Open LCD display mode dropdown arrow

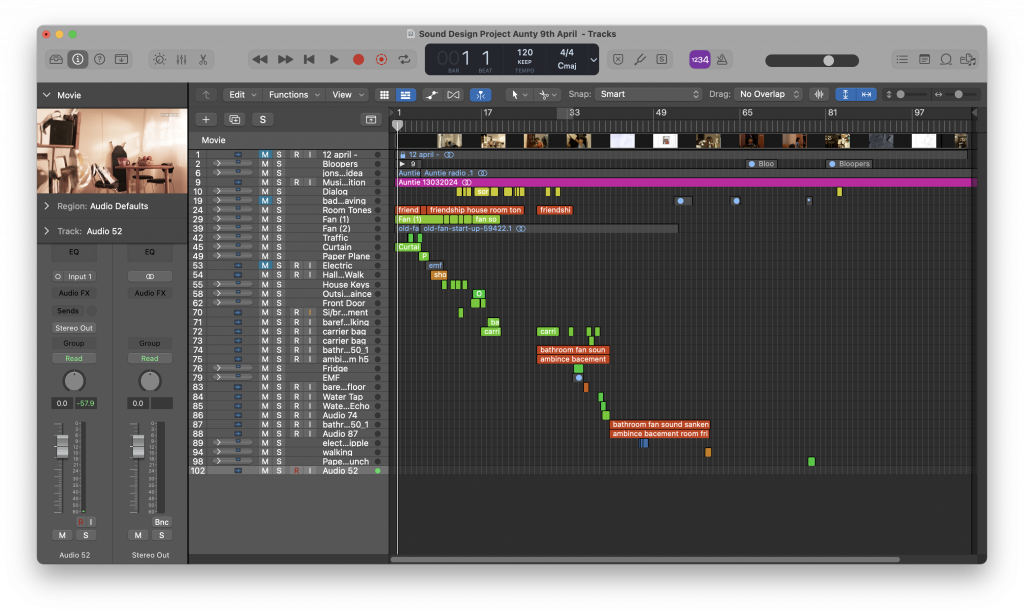(593, 60)
